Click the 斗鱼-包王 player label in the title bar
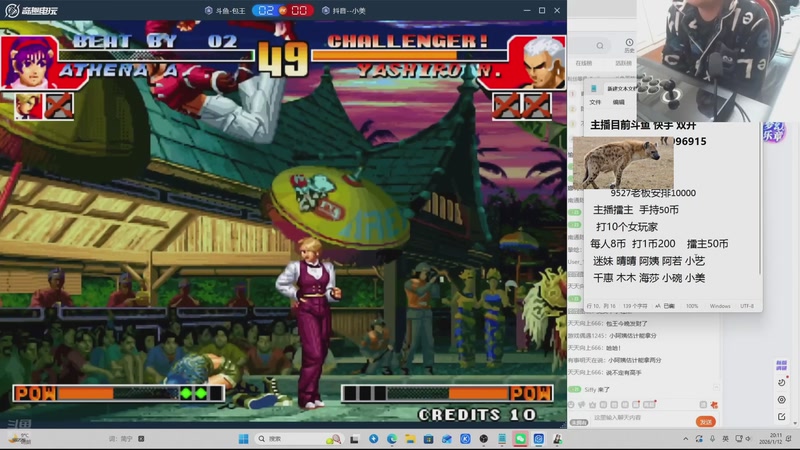 (225, 10)
